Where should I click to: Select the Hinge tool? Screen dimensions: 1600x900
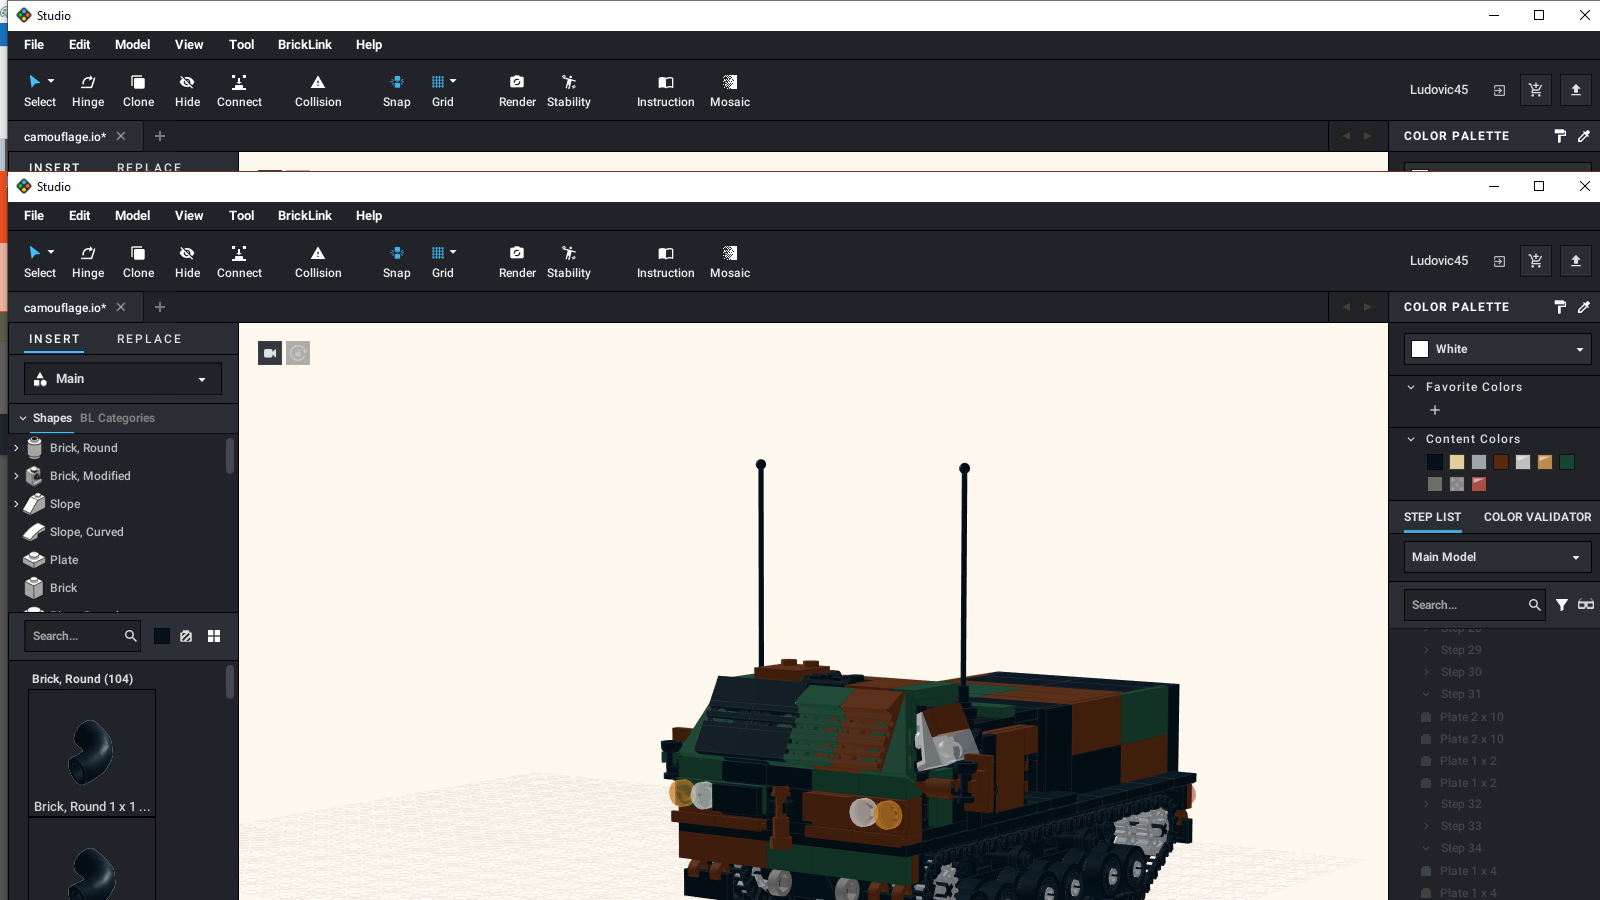(x=88, y=261)
